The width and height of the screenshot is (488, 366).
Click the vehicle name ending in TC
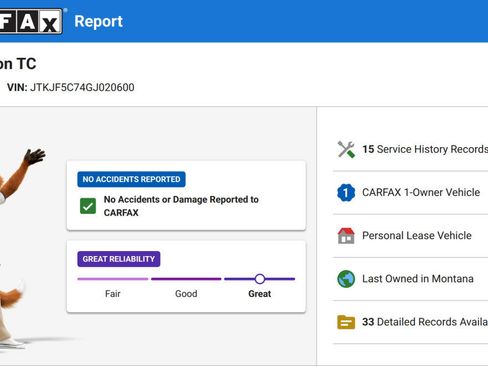(x=18, y=64)
